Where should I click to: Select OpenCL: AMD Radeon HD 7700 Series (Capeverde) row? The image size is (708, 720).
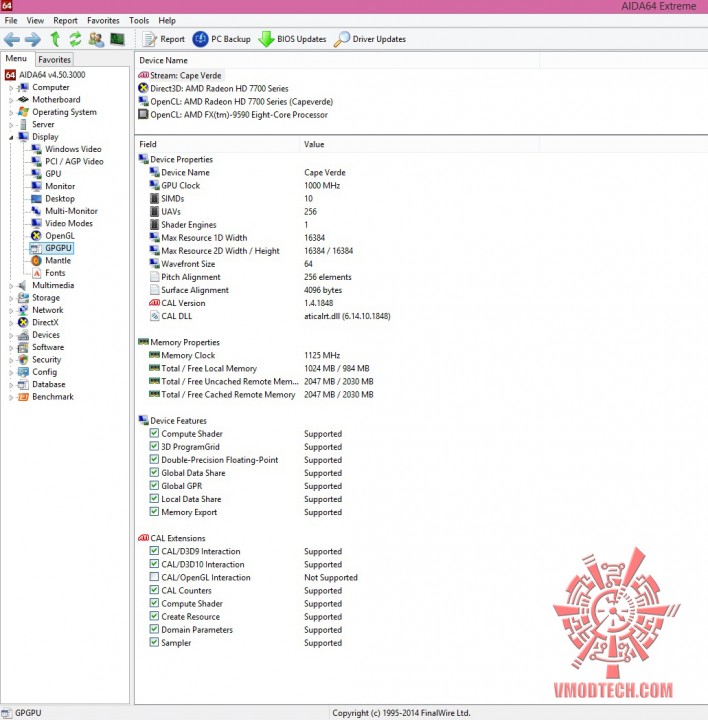242,101
